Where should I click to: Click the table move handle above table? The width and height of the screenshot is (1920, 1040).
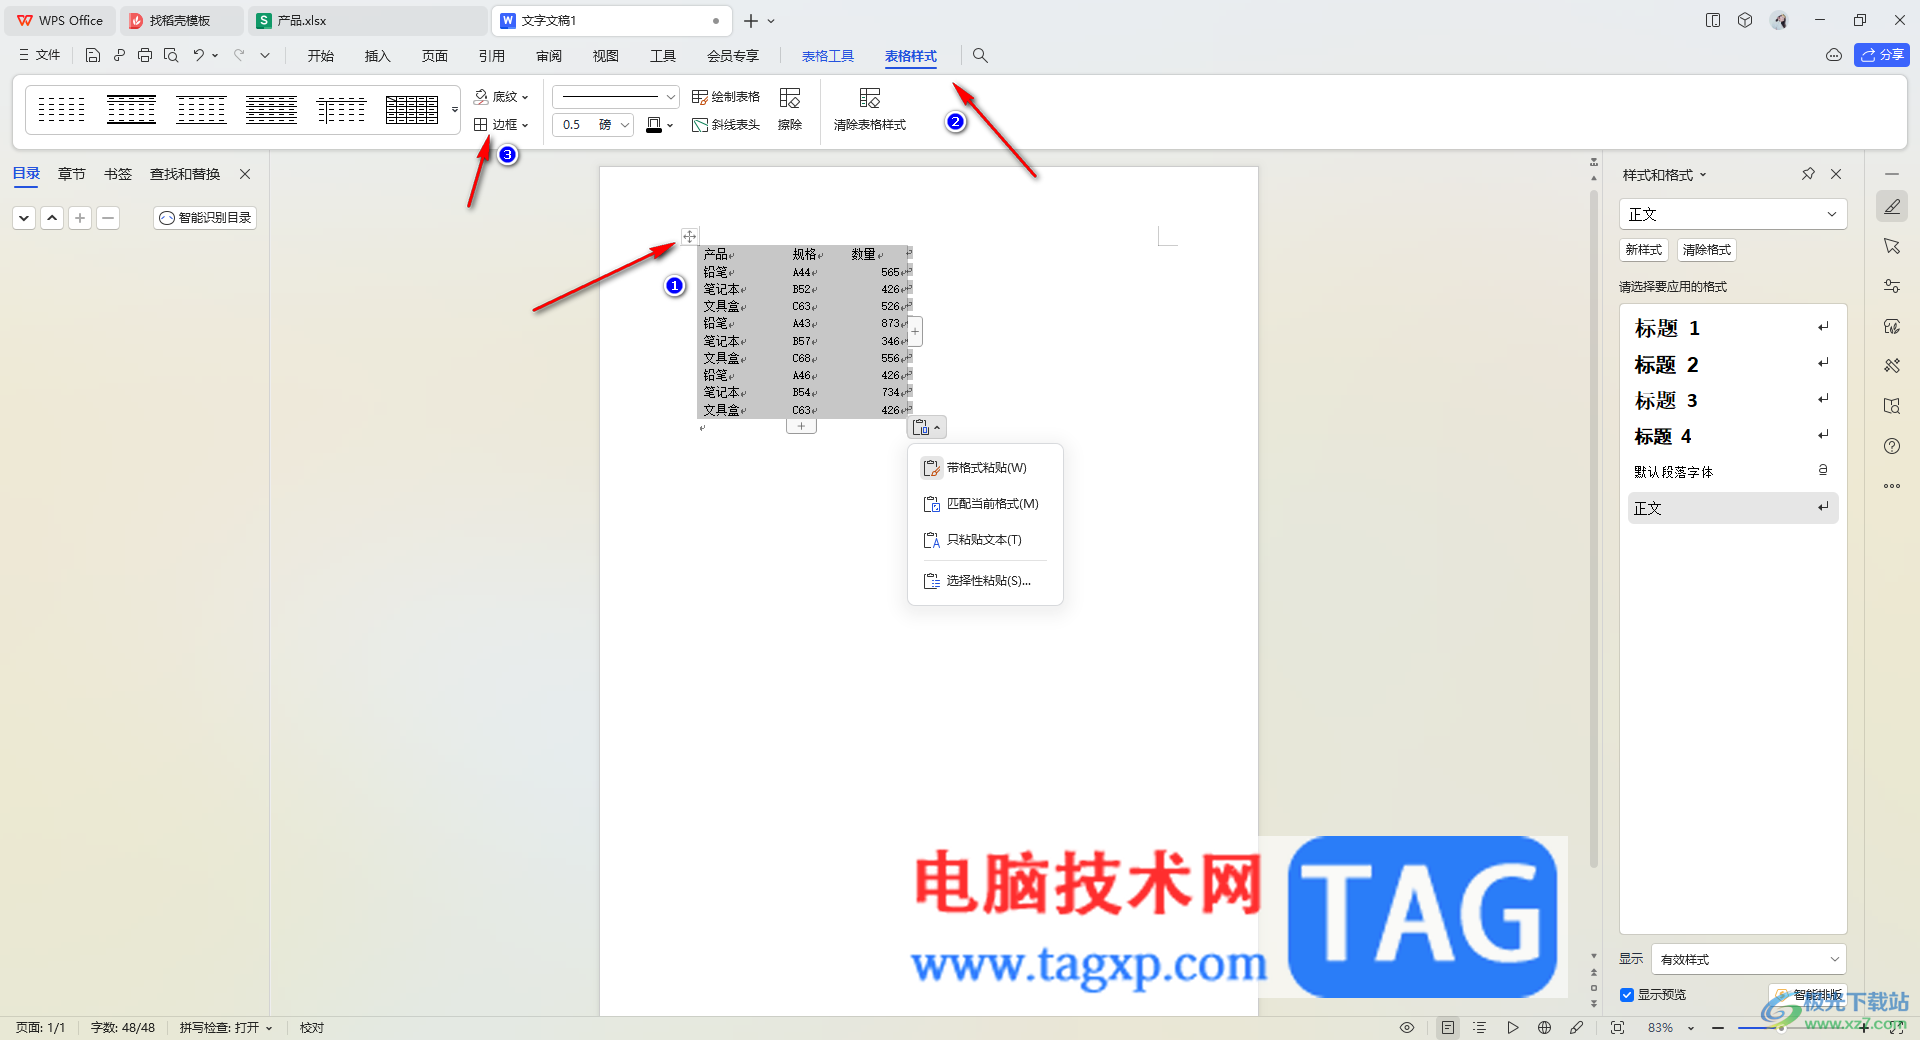[689, 237]
